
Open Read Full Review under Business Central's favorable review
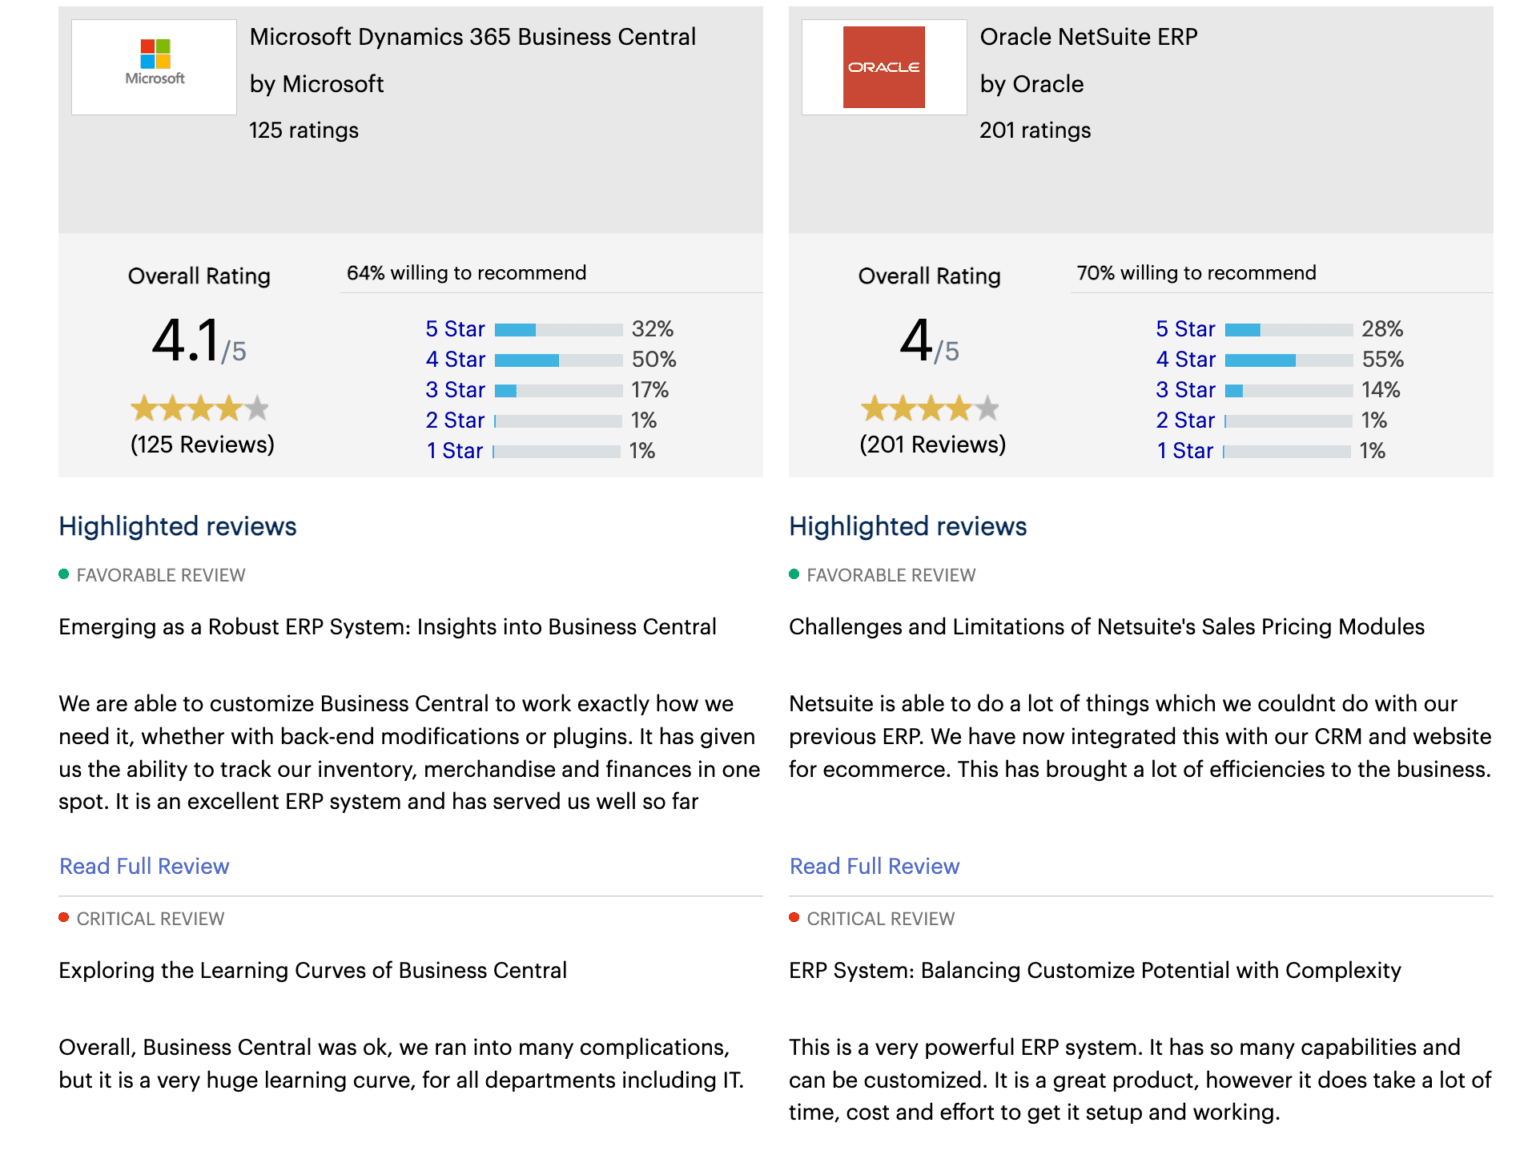(144, 866)
